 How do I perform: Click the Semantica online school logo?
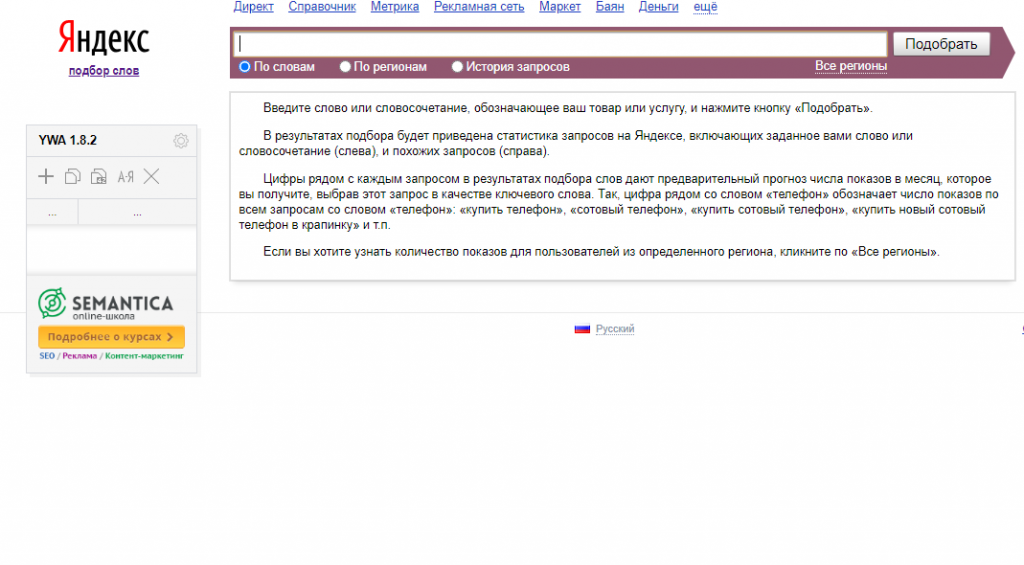tap(106, 304)
